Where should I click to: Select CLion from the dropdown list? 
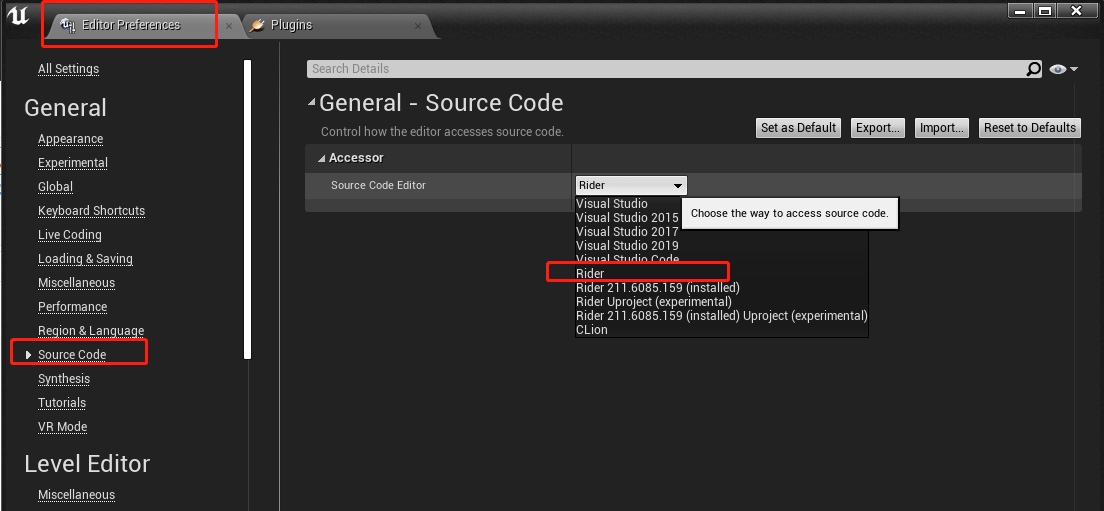point(591,329)
